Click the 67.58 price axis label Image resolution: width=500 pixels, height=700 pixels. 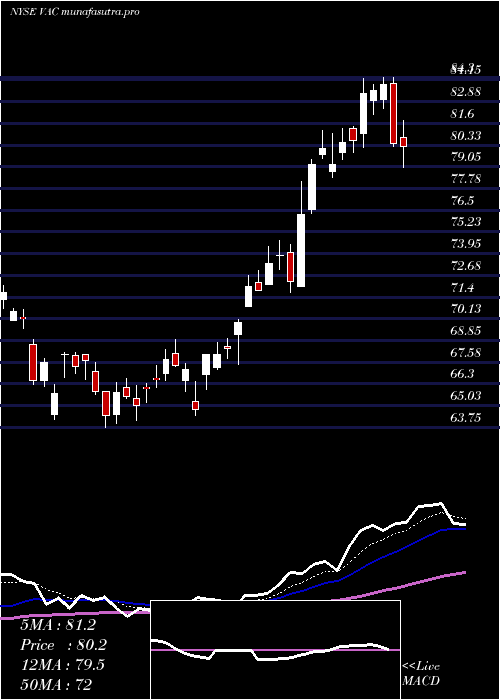466,353
